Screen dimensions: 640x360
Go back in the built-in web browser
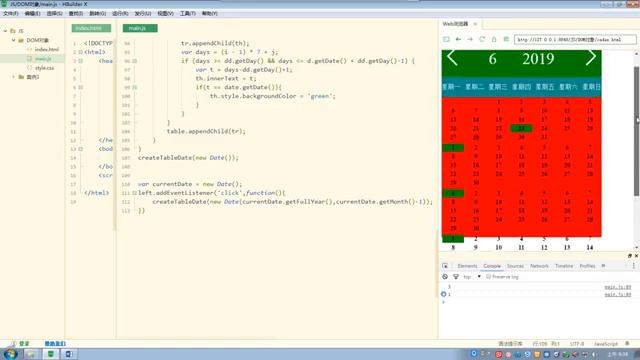tap(458, 39)
